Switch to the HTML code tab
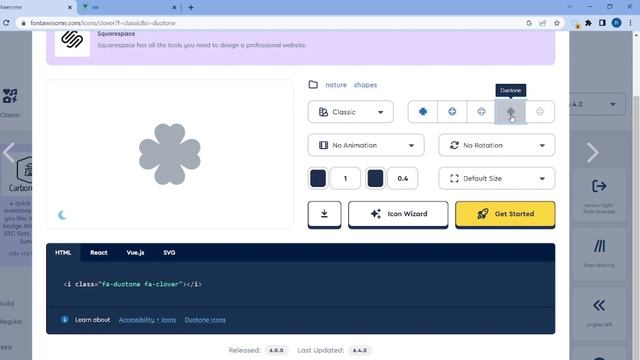Viewport: 640px width, 360px height. [63, 253]
